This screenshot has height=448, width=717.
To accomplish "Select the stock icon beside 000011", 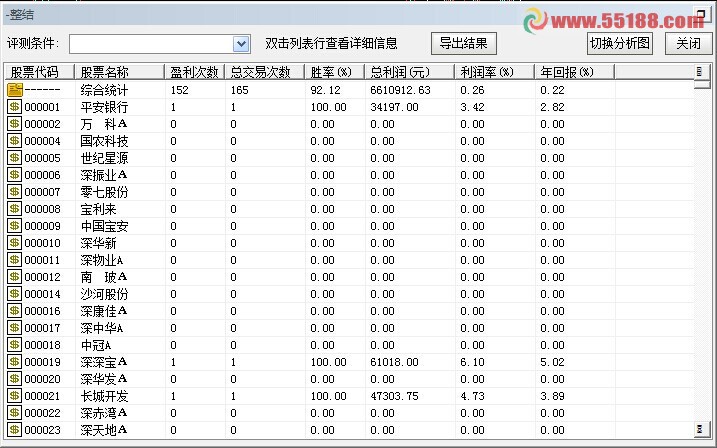I will [15, 260].
